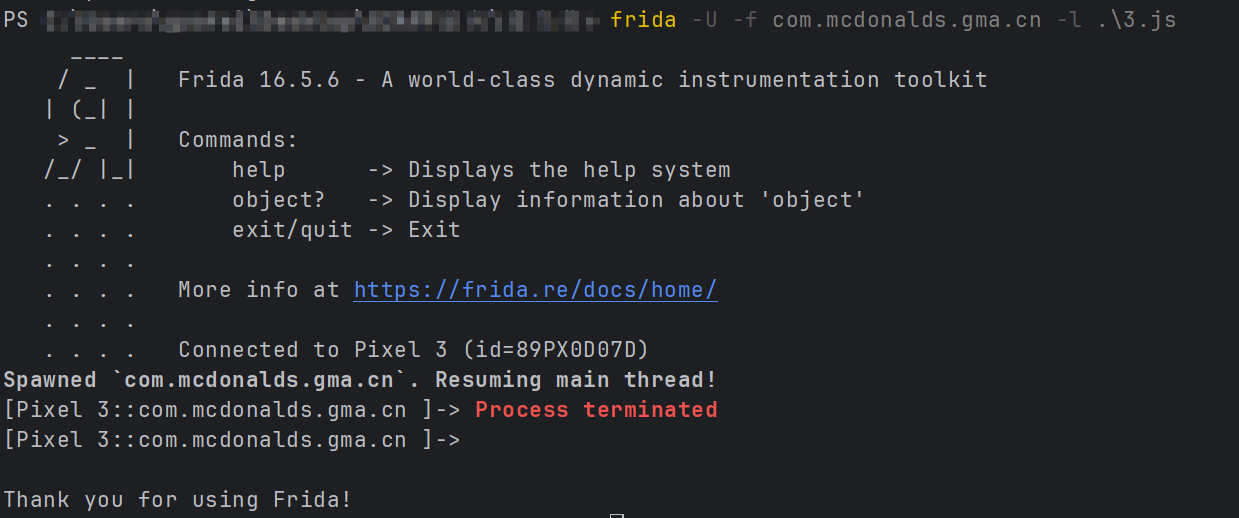Click the object? command entry
The image size is (1239, 518).
pyautogui.click(x=278, y=200)
